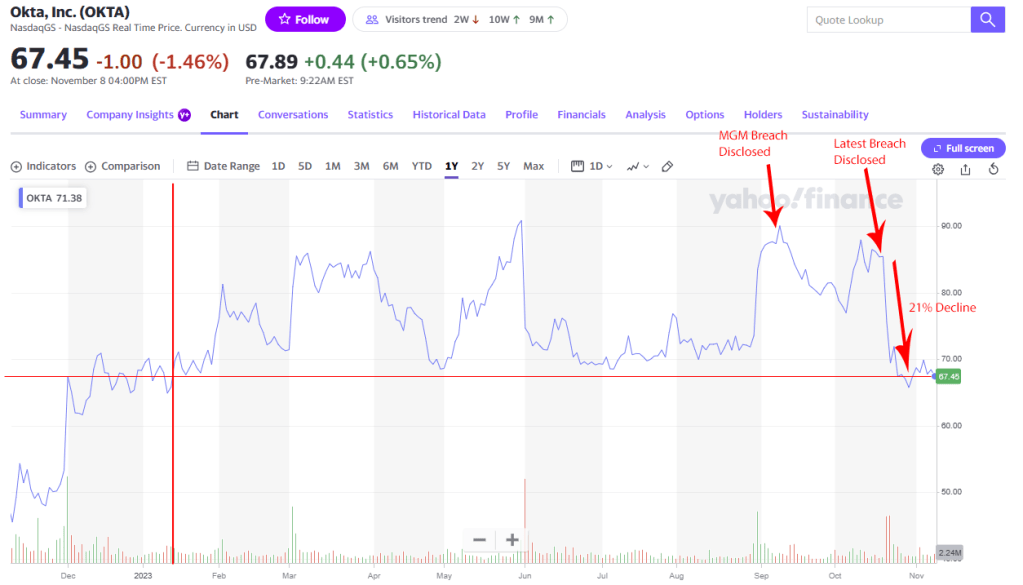This screenshot has height=585, width=1023.
Task: Select the drawing pencil tool
Action: [x=667, y=167]
